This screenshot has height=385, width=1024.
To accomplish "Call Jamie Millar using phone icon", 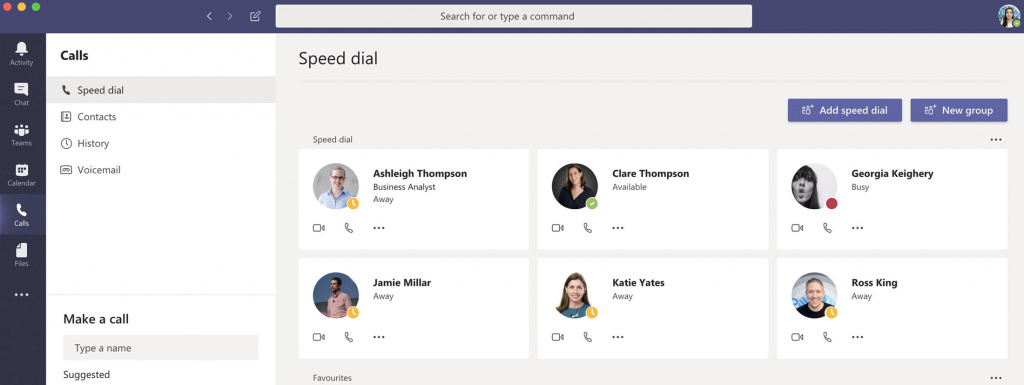I will [x=349, y=337].
